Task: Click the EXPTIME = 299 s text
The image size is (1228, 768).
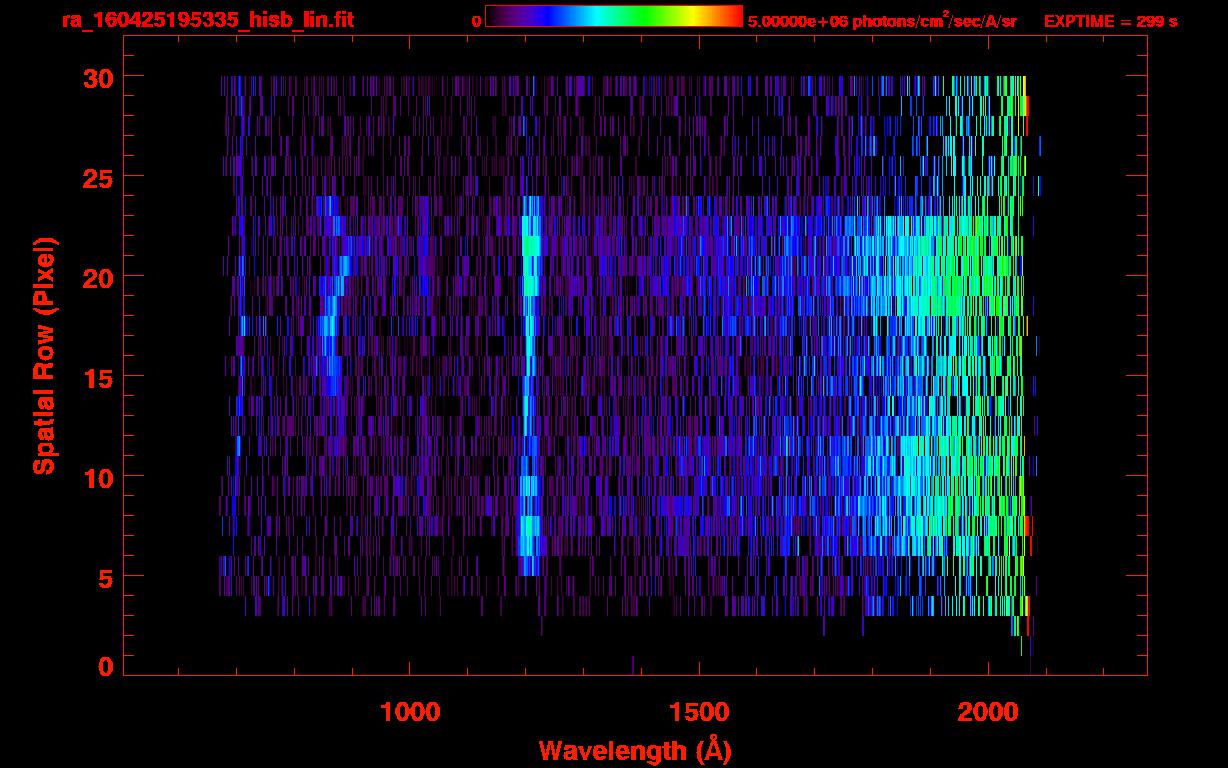Action: (x=1110, y=21)
